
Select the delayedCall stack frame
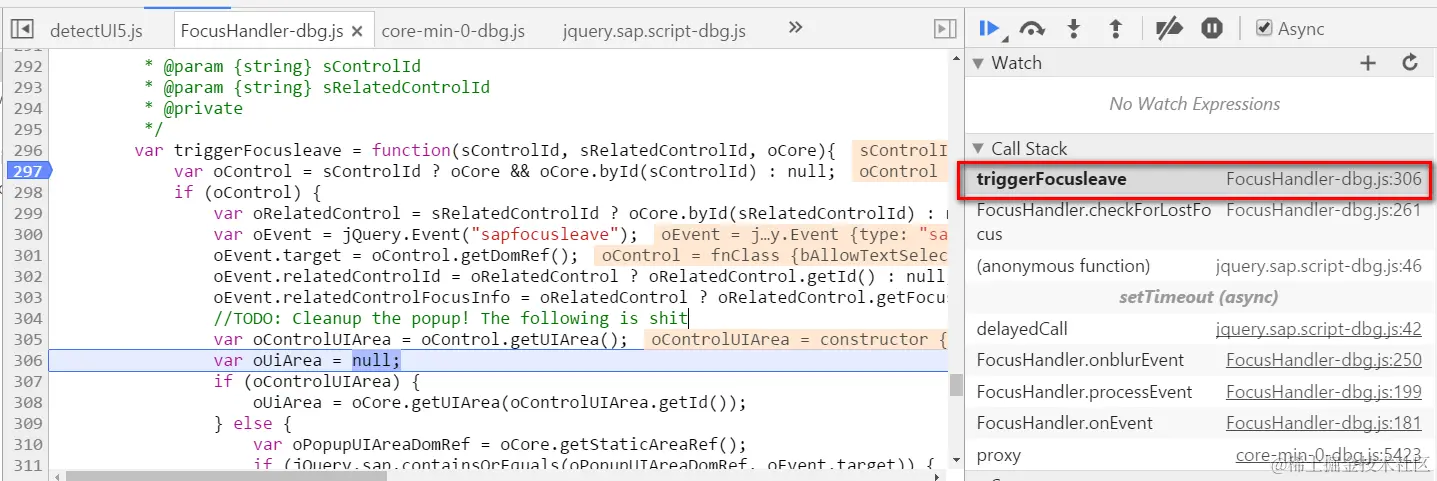pyautogui.click(x=1200, y=328)
